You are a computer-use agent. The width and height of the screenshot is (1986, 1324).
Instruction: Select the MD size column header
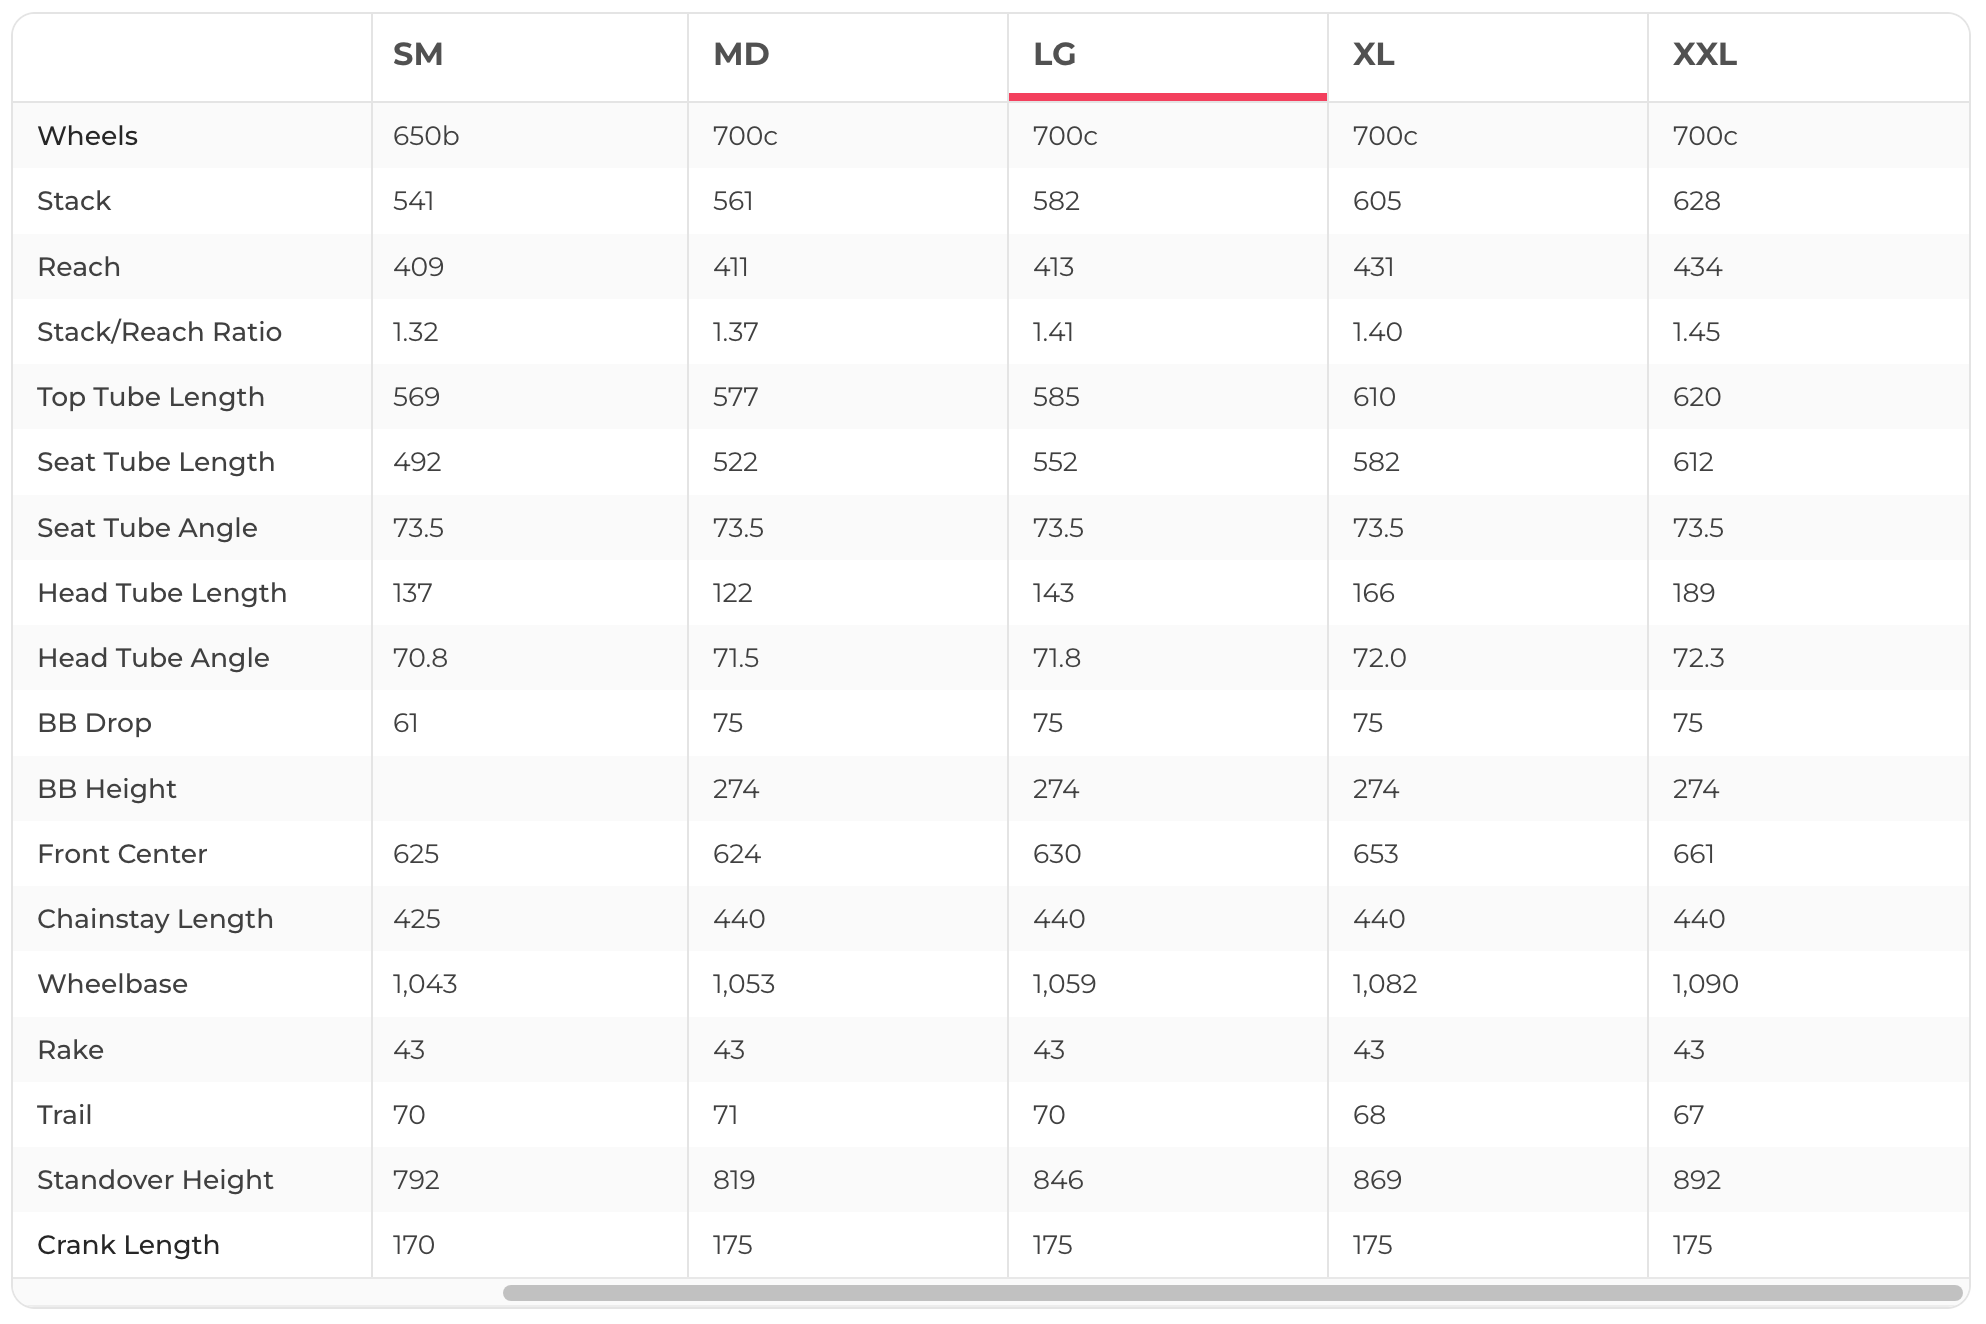click(741, 55)
